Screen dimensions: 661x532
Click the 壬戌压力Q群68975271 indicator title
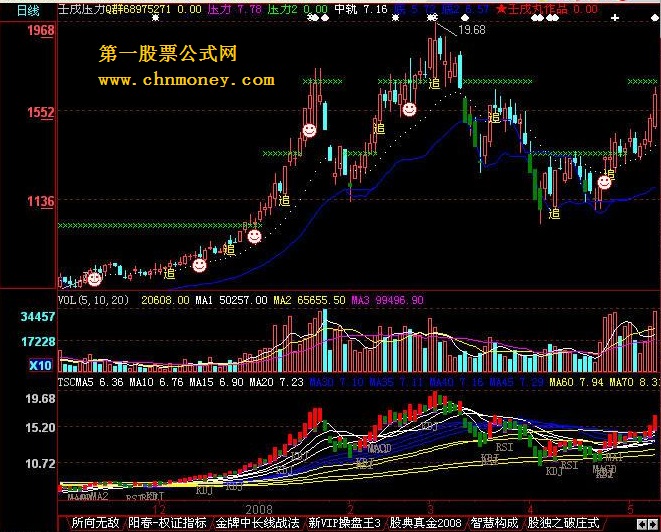click(115, 9)
